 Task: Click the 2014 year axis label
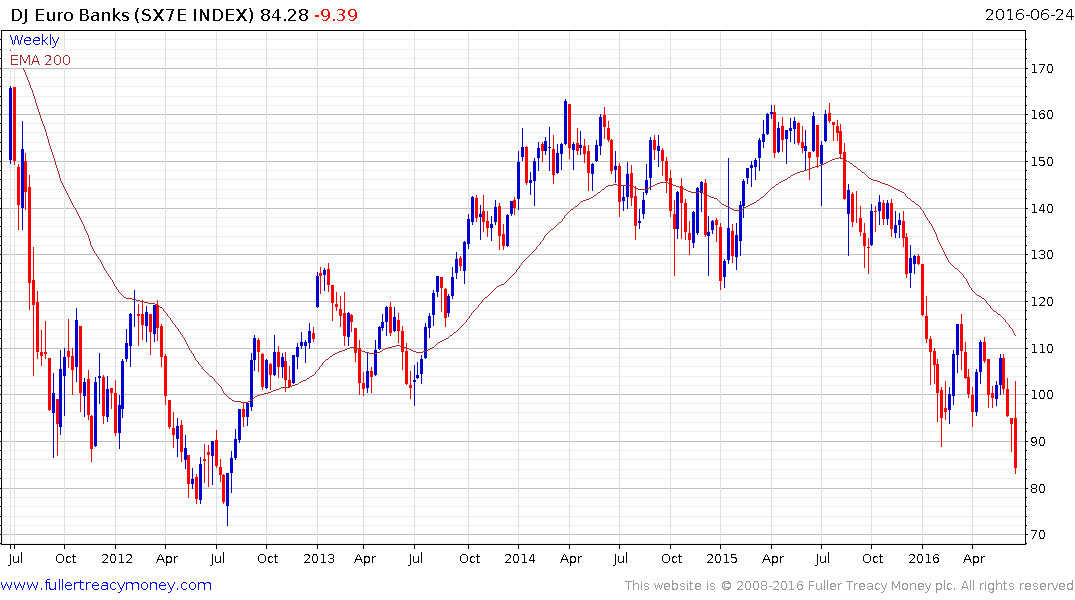[x=520, y=558]
